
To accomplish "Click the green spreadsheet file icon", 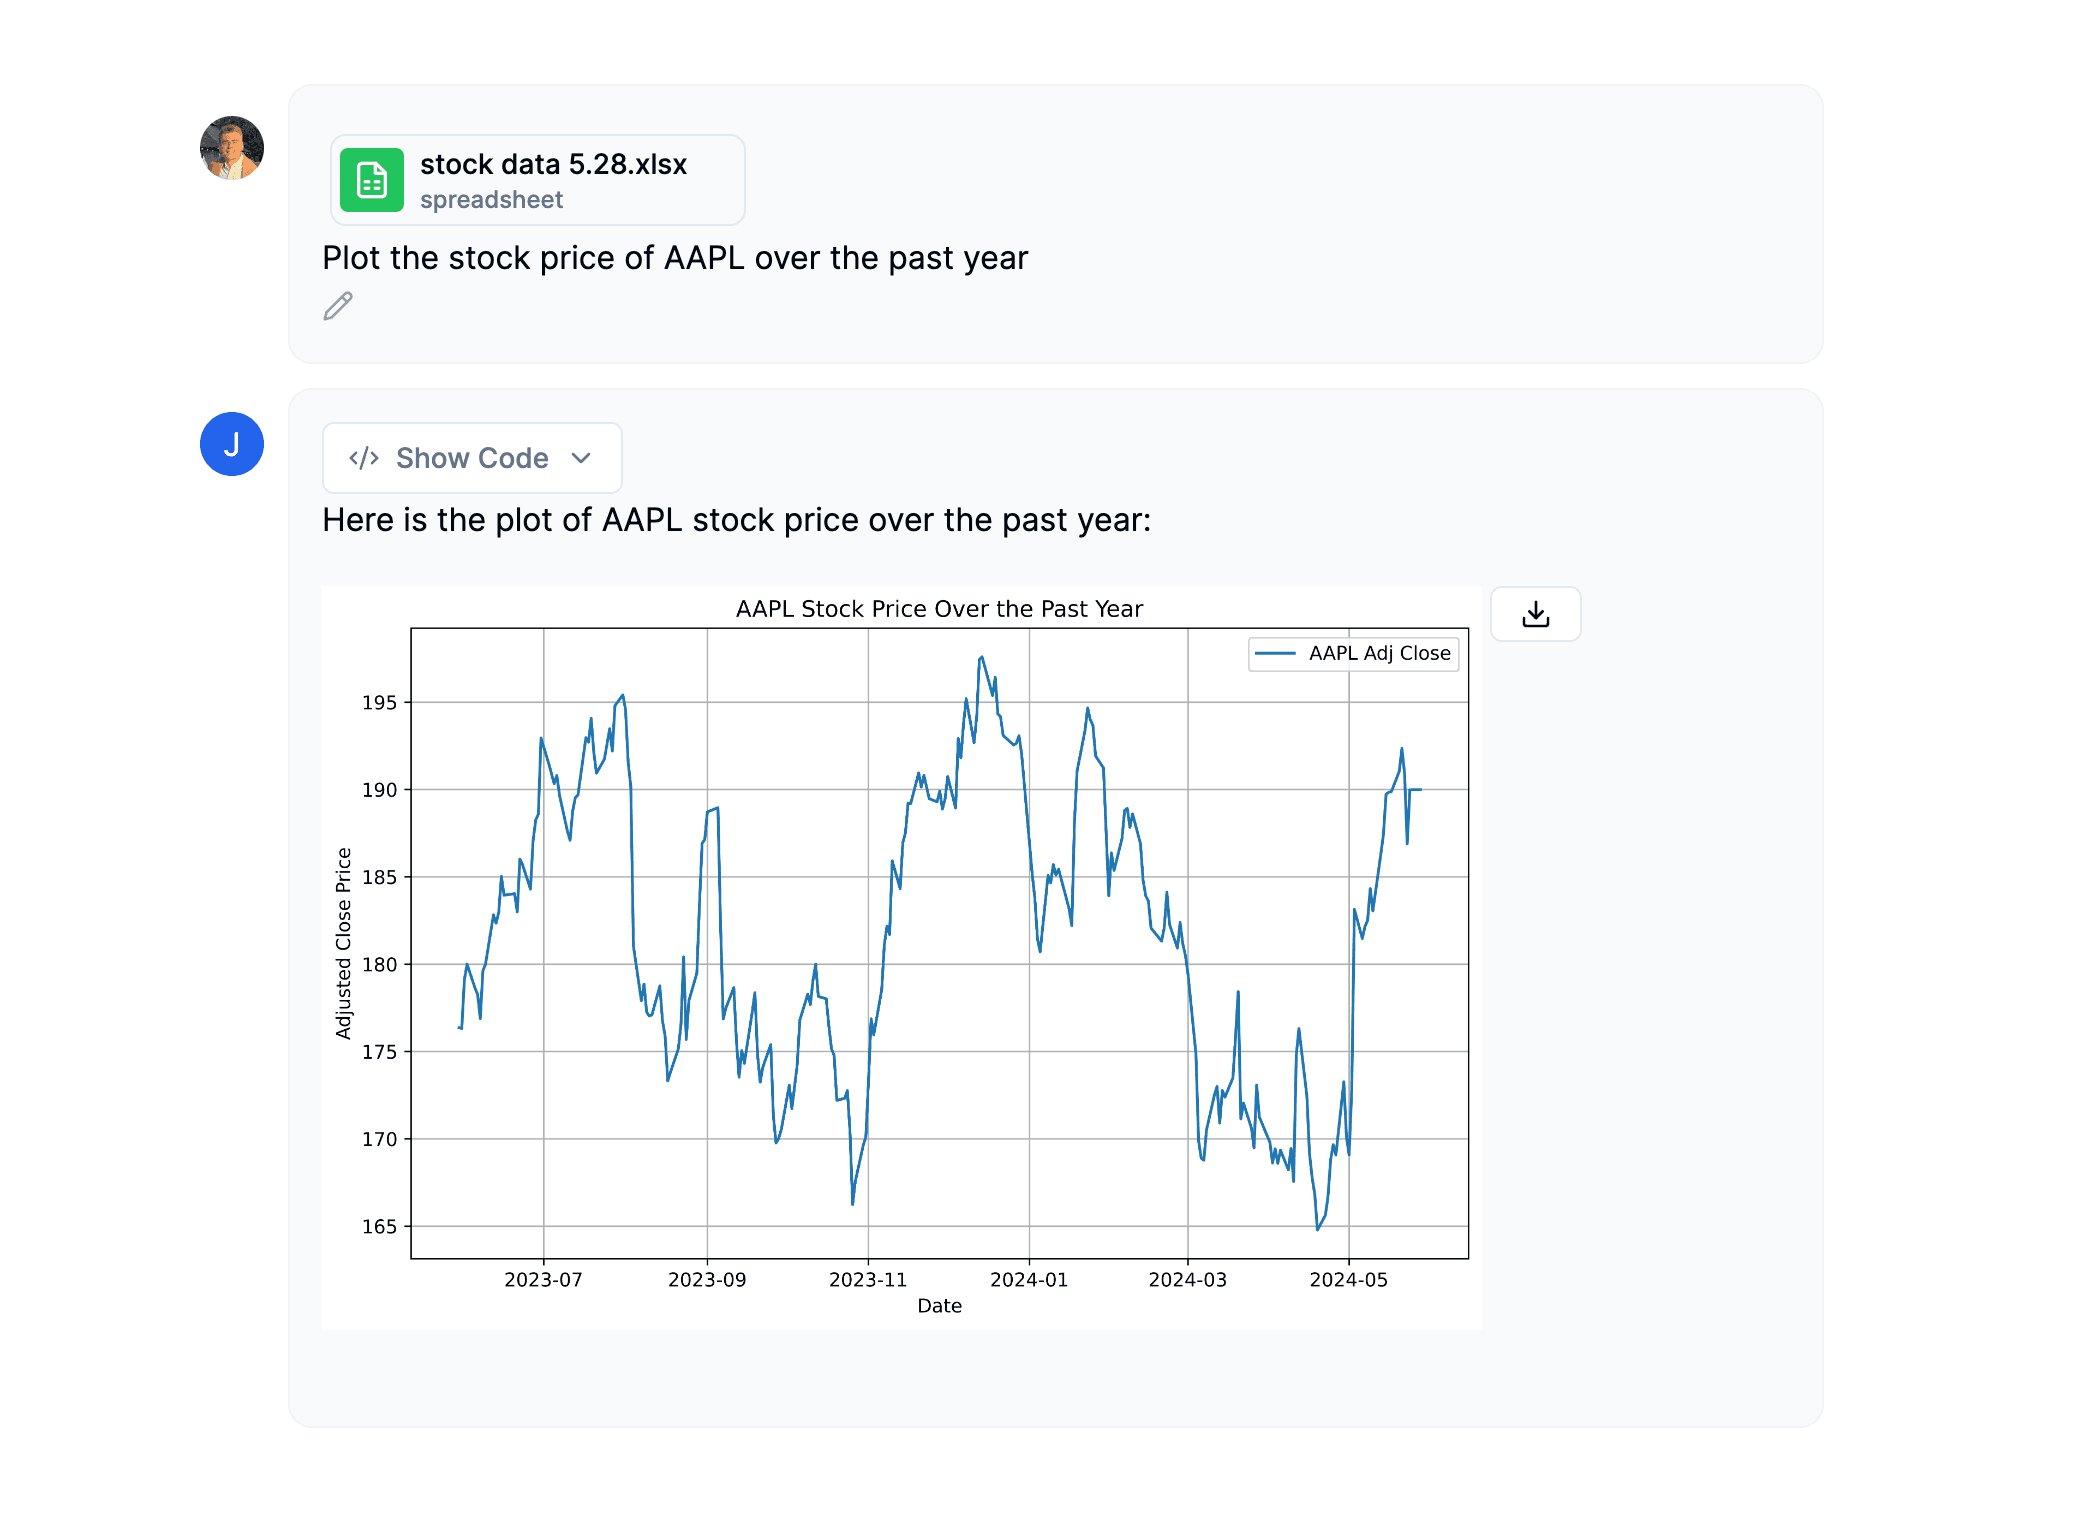I will pyautogui.click(x=372, y=180).
